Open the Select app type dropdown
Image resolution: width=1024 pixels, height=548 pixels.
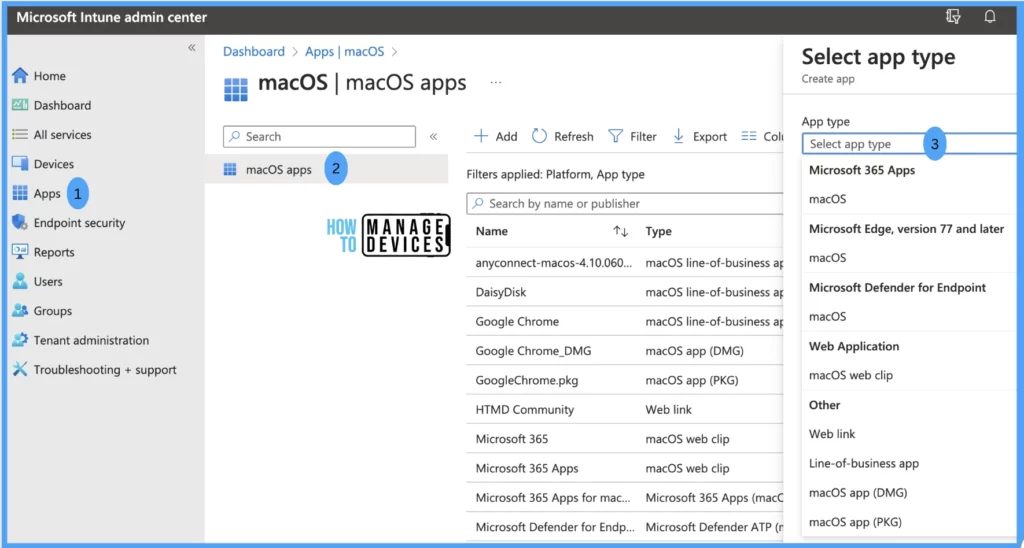point(909,144)
